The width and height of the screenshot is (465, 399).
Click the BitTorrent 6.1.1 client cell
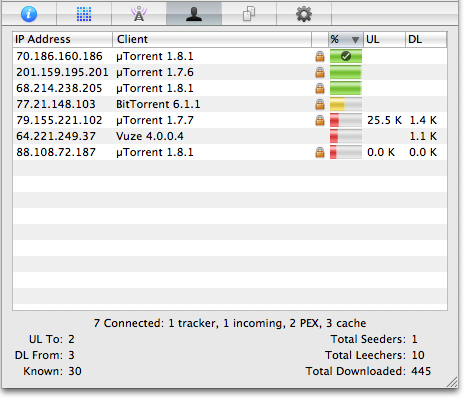158,104
